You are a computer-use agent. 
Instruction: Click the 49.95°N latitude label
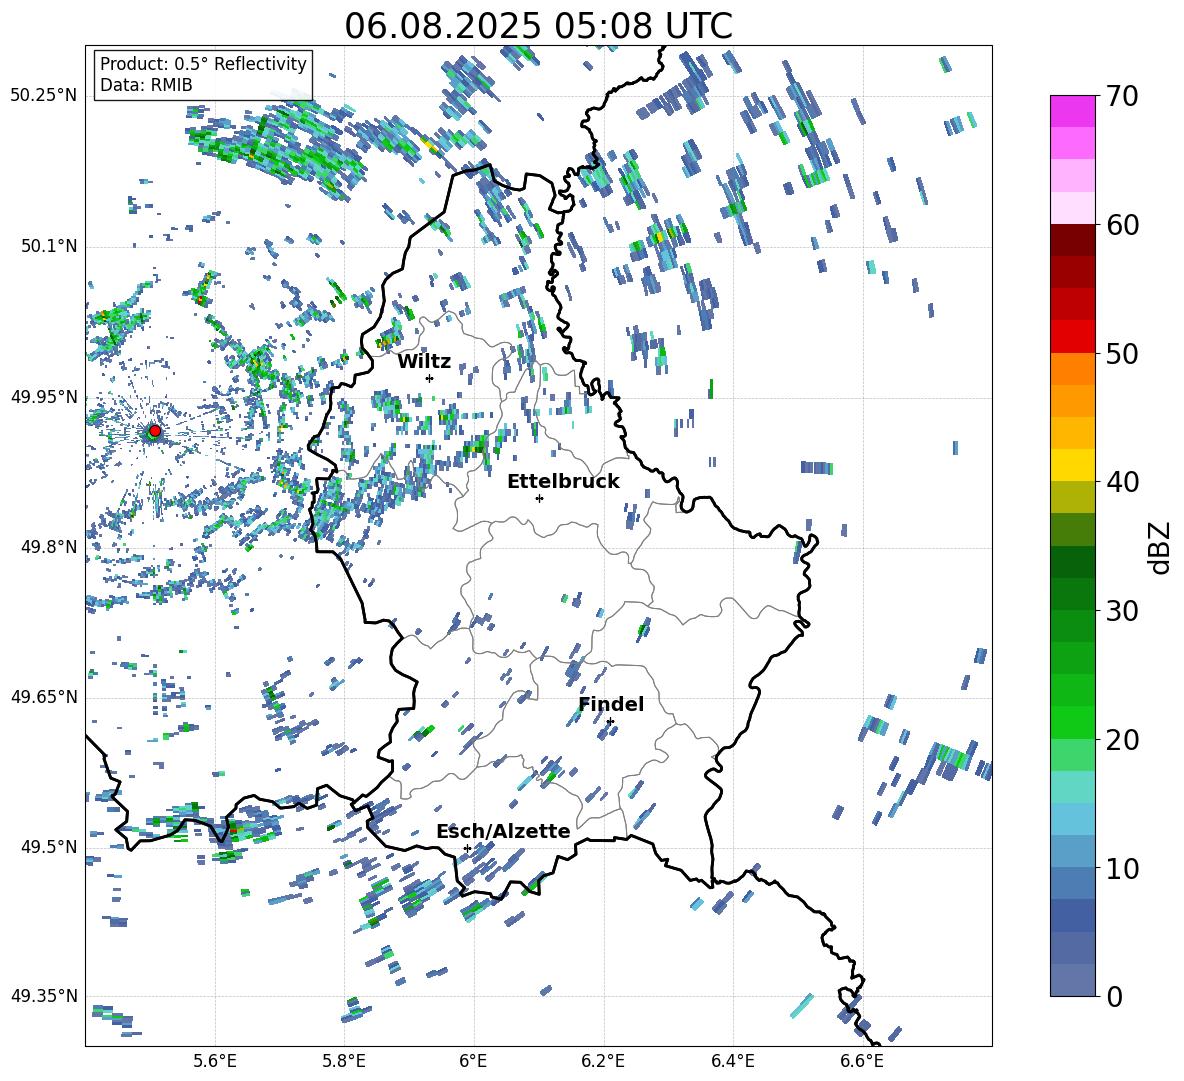[x=44, y=396]
